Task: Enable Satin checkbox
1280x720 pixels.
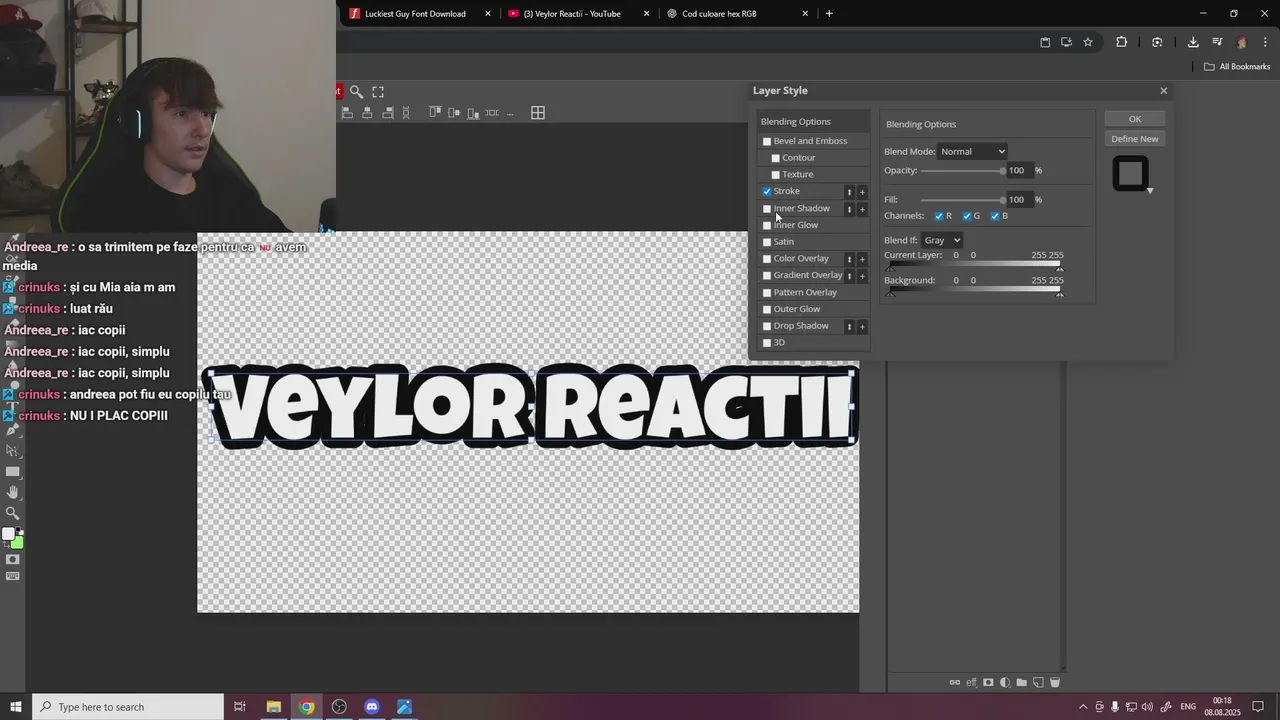Action: pyautogui.click(x=767, y=242)
